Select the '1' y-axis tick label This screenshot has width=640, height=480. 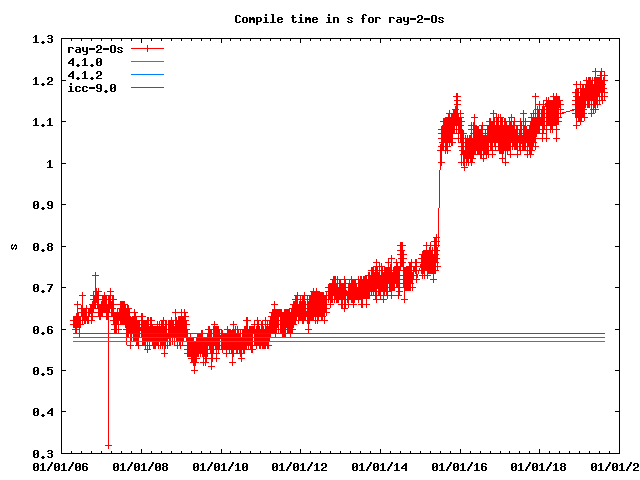(x=50, y=164)
